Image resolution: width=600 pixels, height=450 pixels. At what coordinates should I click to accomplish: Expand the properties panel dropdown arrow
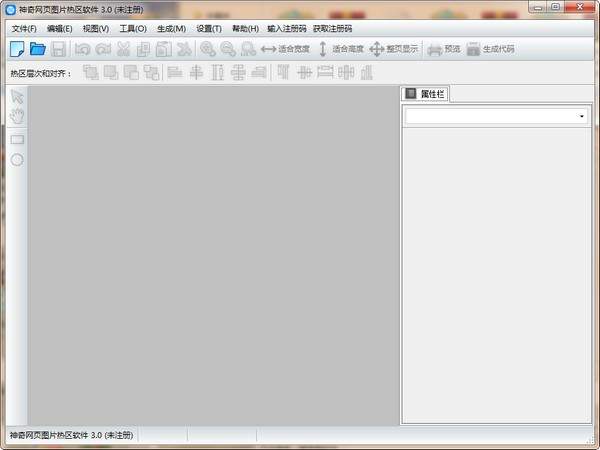582,116
